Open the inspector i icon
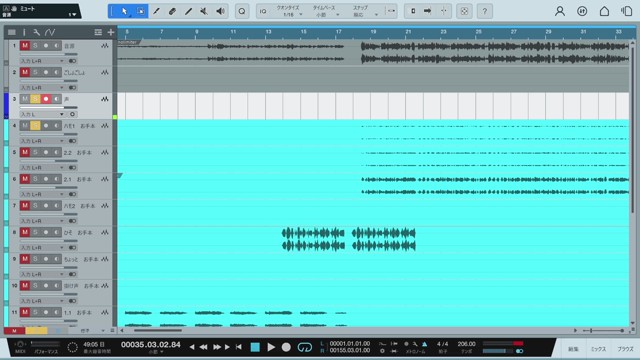640x360 pixels. point(24,32)
